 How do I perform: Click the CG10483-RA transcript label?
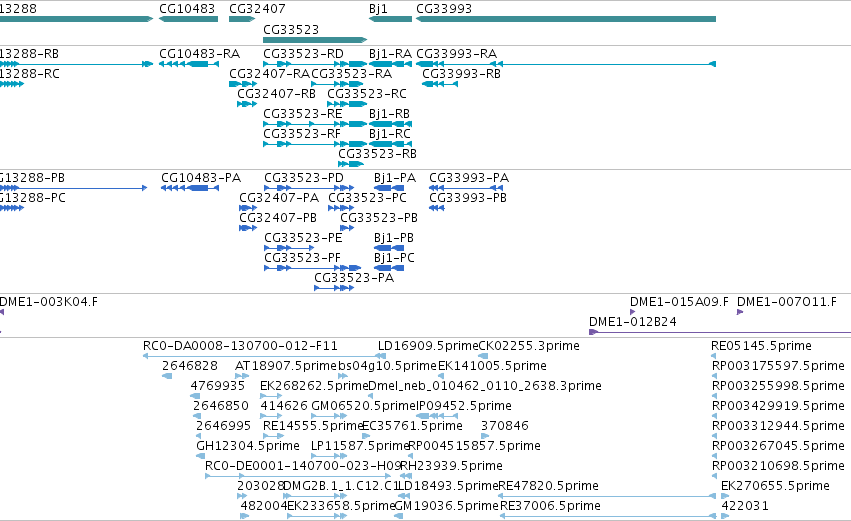pos(199,54)
